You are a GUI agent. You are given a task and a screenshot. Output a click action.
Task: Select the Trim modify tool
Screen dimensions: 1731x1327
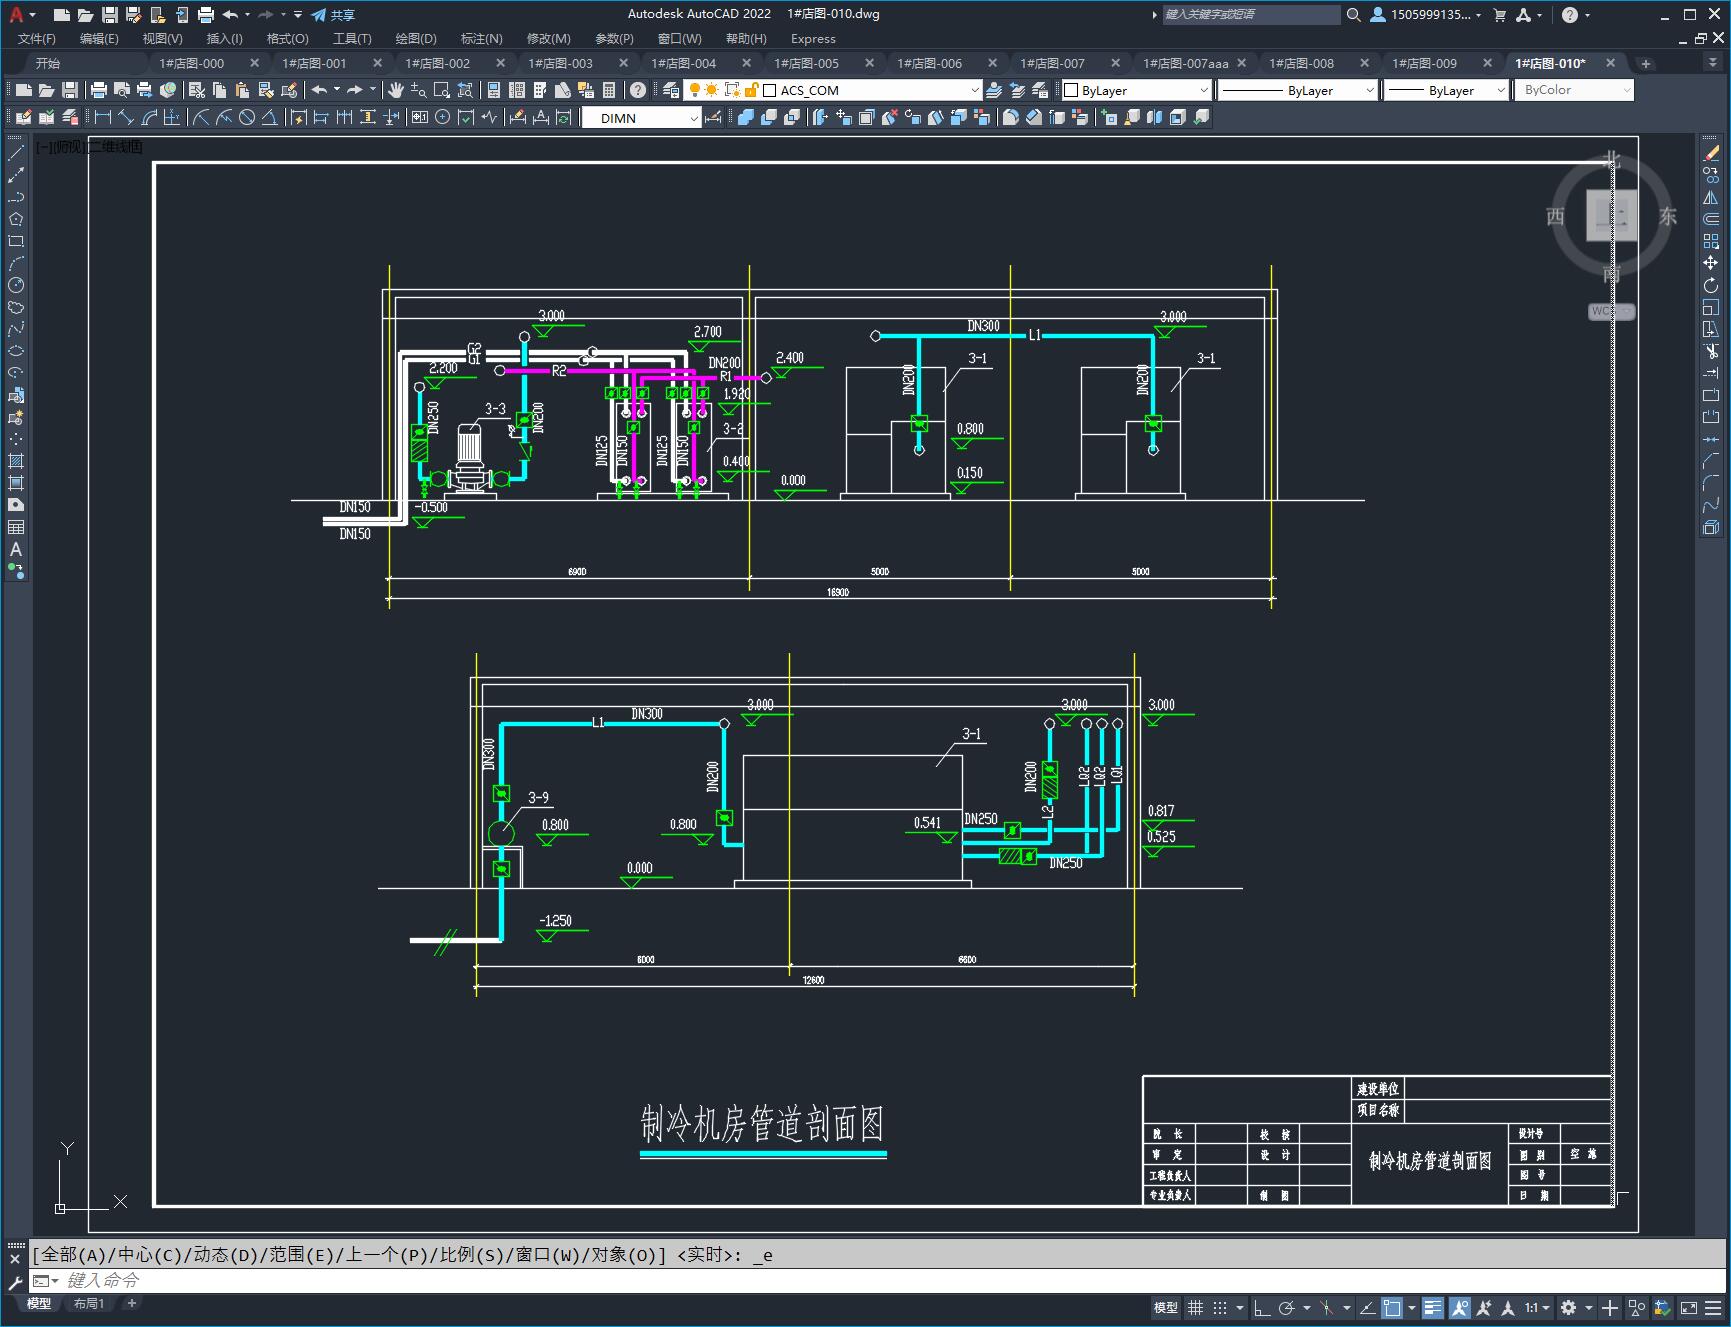1711,351
